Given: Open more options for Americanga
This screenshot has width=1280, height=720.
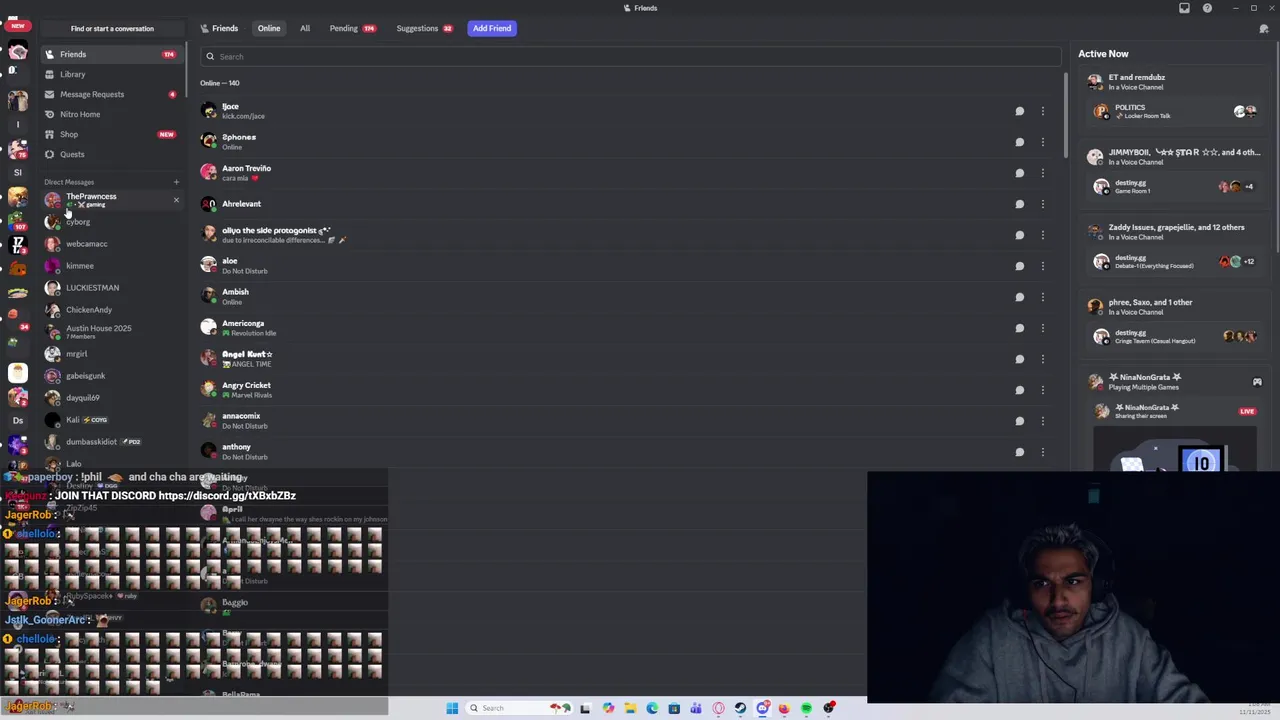Looking at the screenshot, I should click(1042, 328).
